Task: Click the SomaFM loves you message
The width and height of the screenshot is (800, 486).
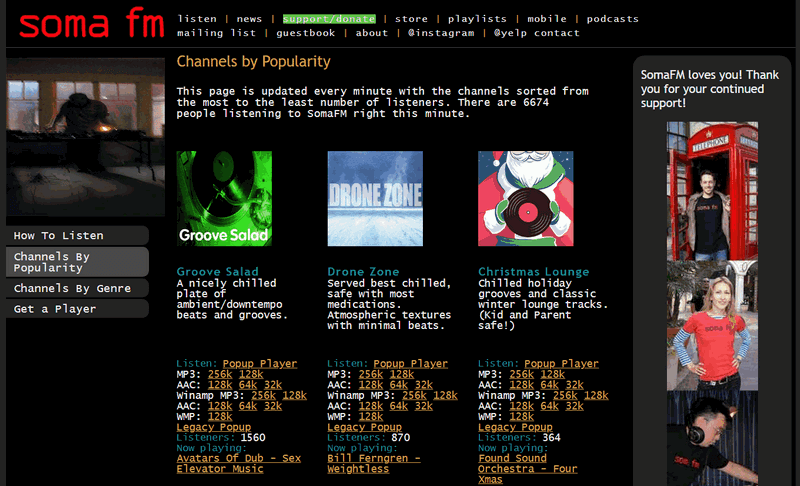Action: [710, 89]
